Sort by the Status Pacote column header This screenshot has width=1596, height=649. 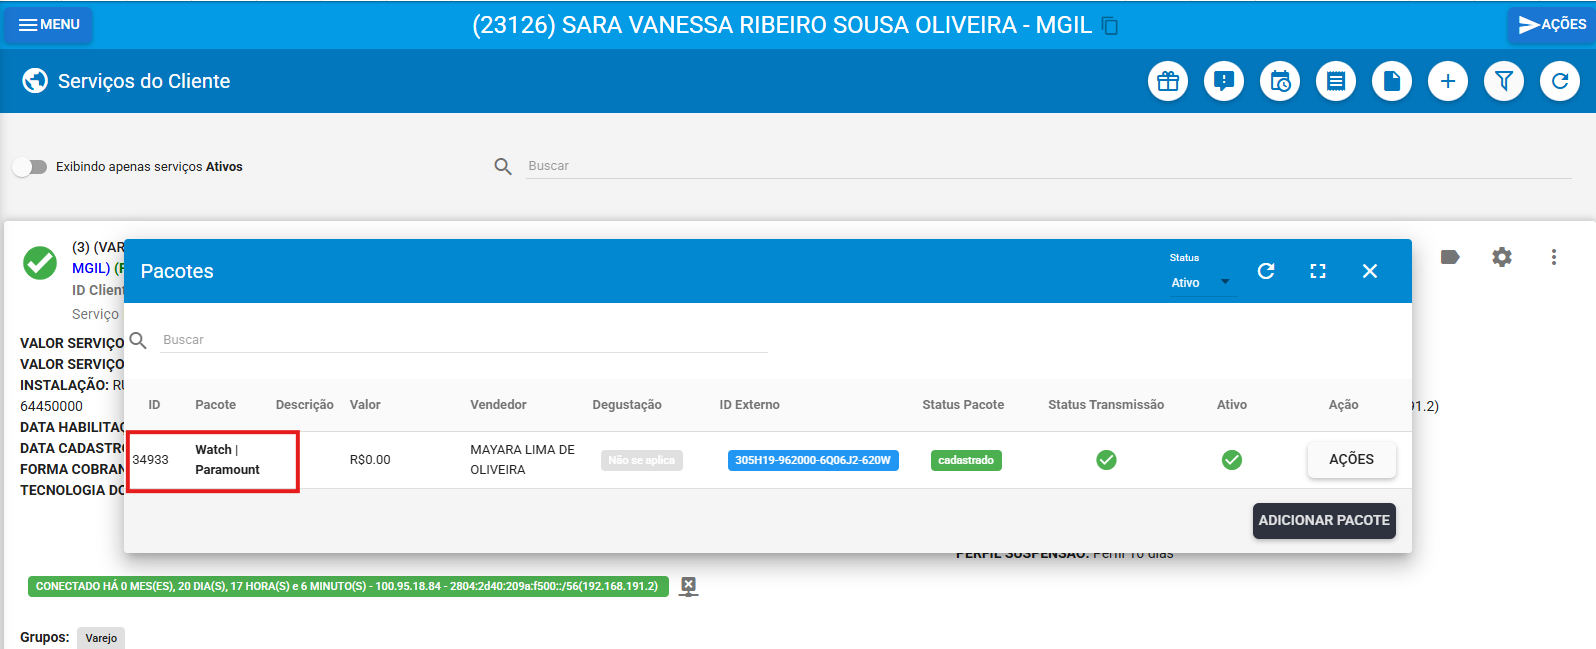tap(963, 405)
